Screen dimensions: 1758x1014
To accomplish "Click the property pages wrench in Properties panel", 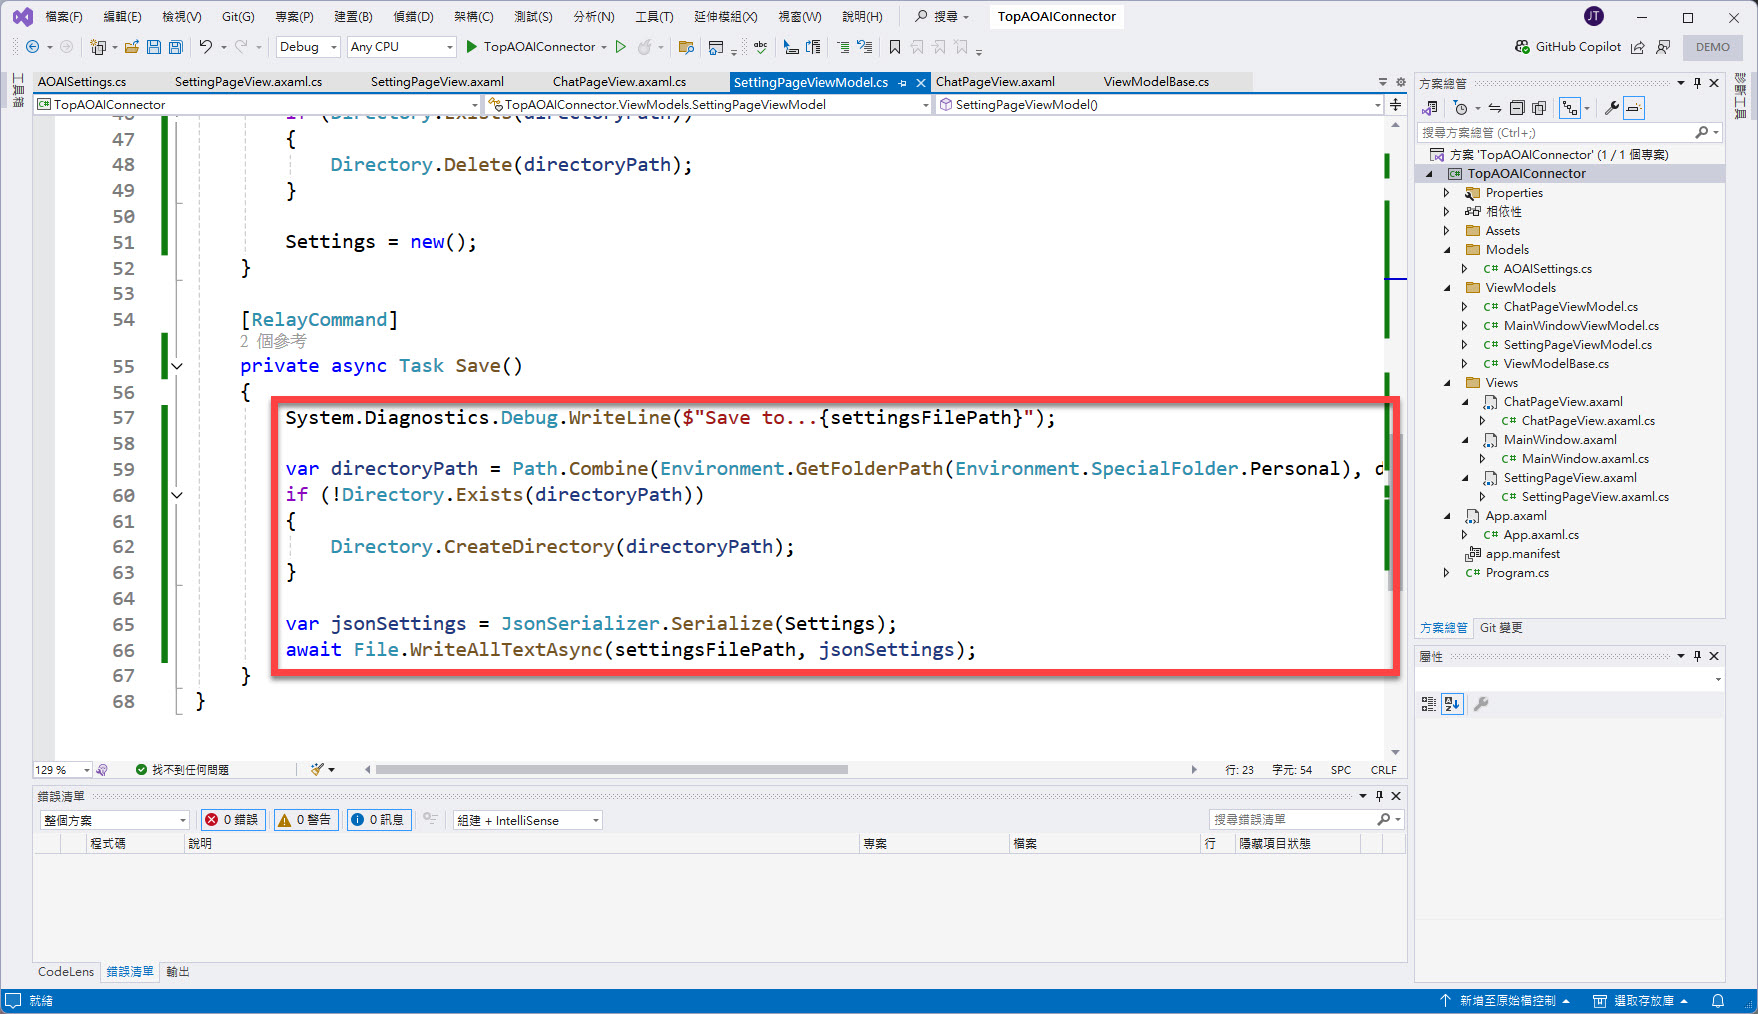I will [1481, 704].
